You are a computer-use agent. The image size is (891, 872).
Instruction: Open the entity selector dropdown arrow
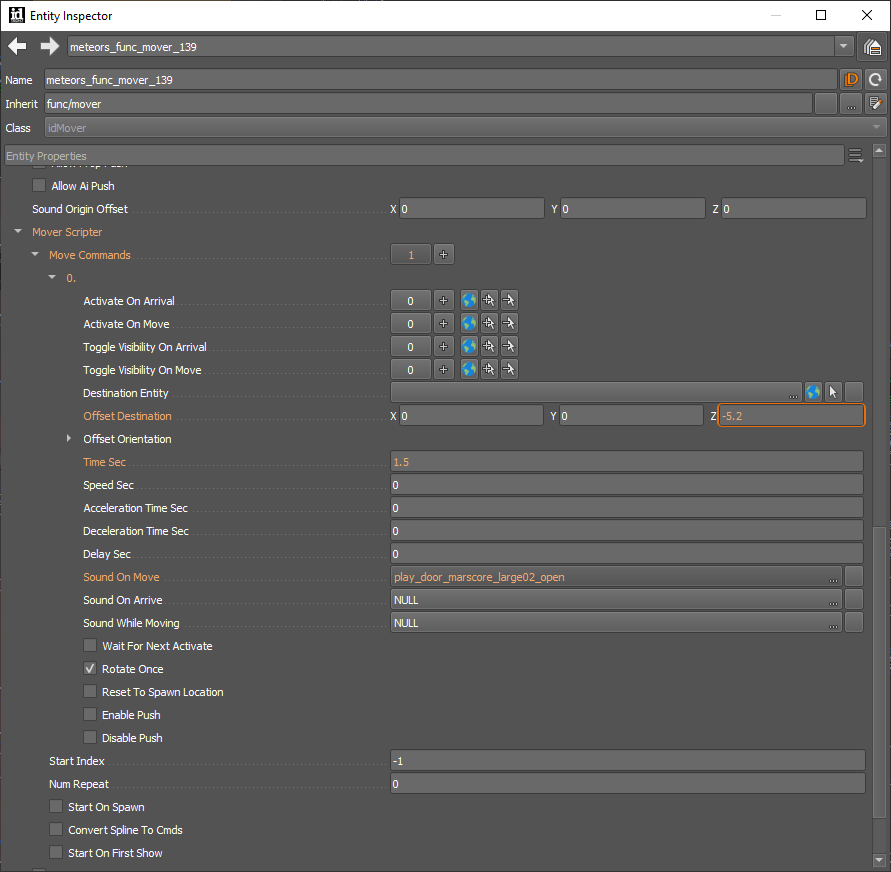pos(844,47)
